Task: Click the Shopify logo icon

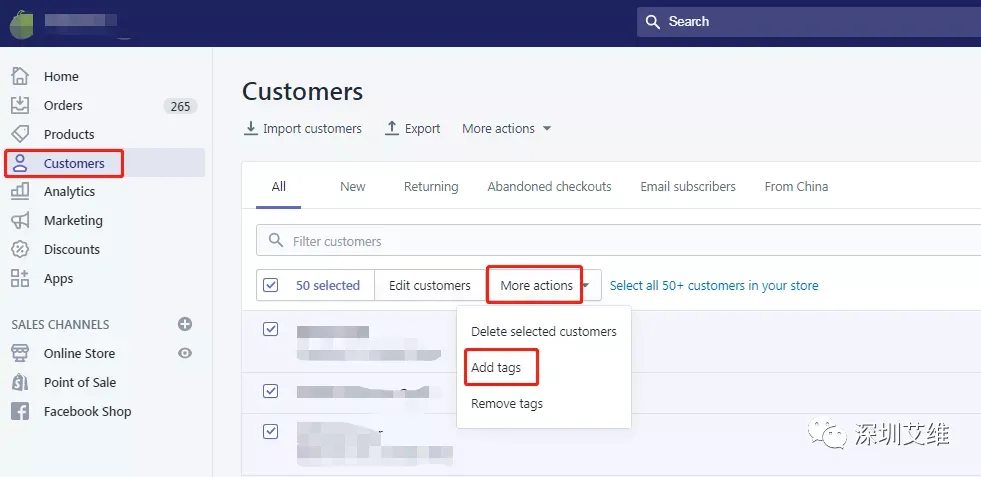Action: 21,24
